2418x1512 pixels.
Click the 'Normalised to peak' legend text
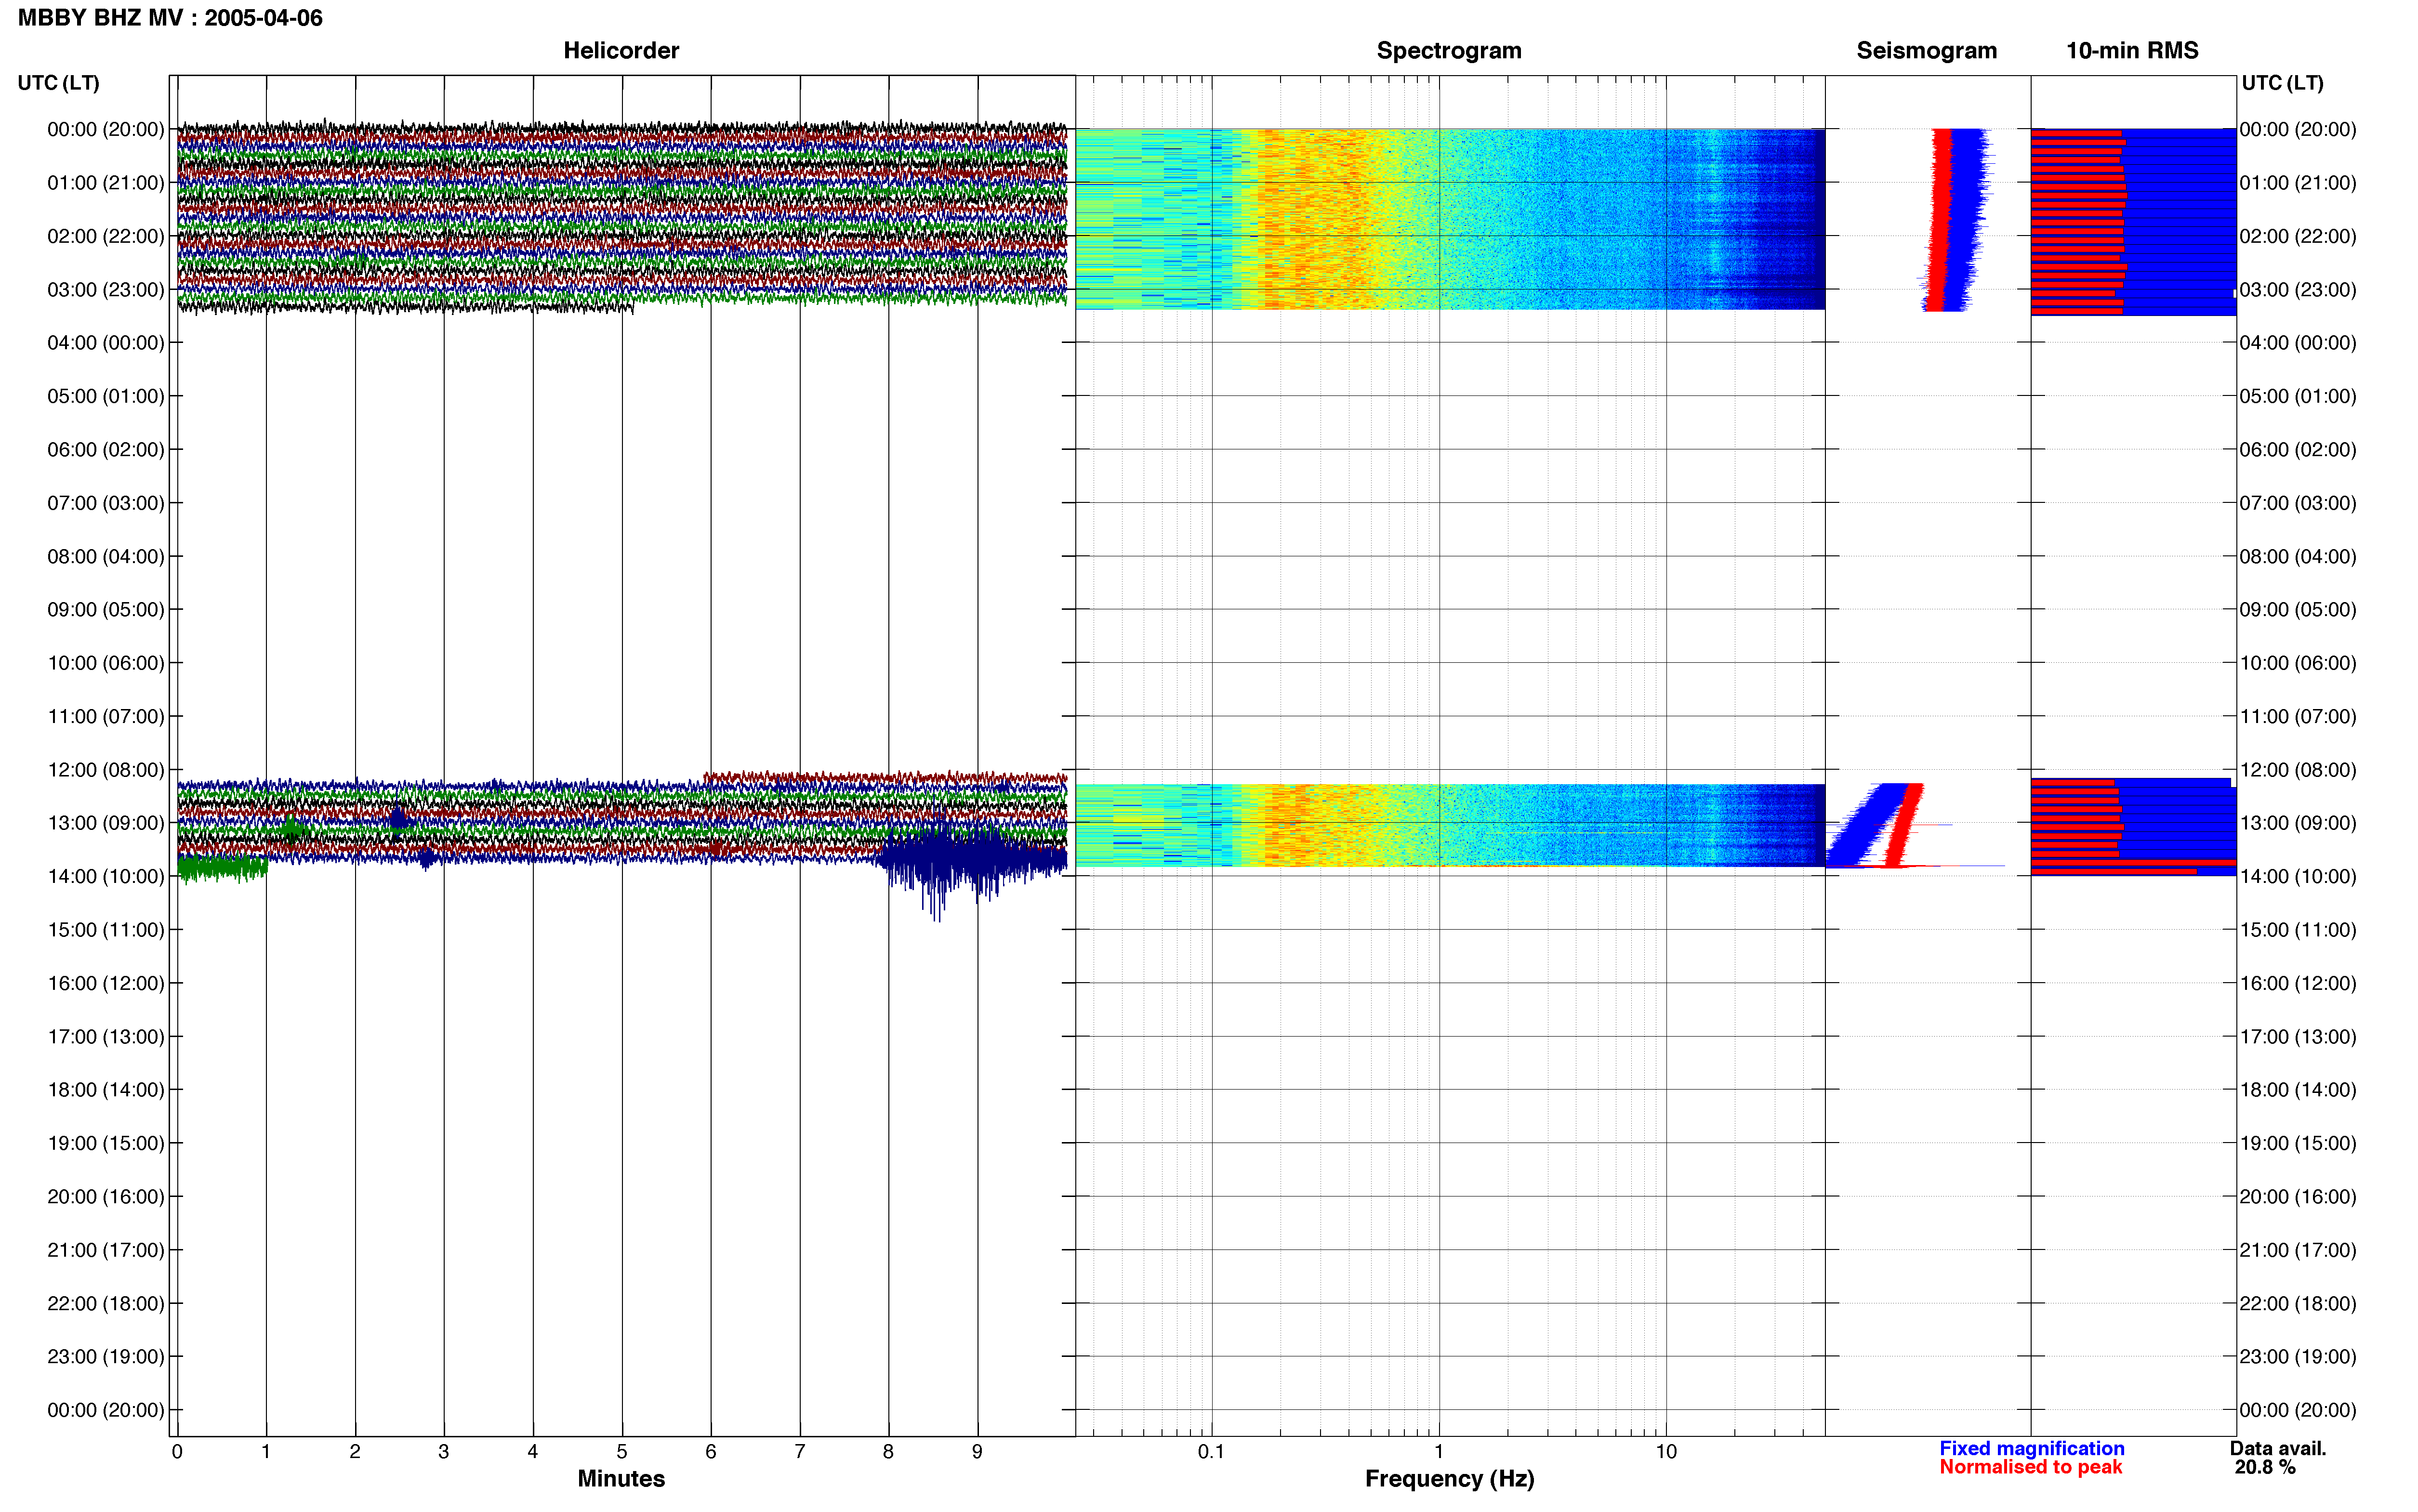2030,1467
